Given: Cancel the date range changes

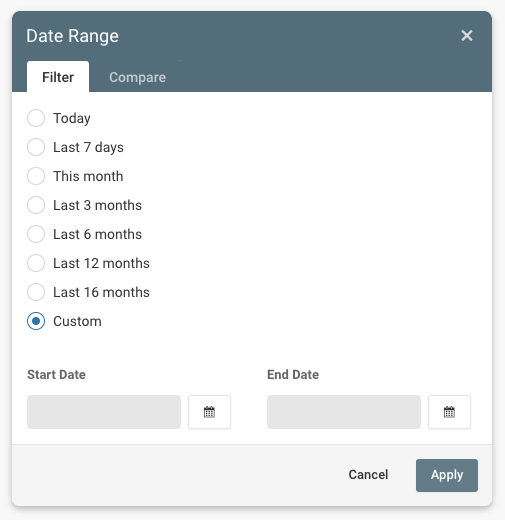Looking at the screenshot, I should pyautogui.click(x=368, y=475).
